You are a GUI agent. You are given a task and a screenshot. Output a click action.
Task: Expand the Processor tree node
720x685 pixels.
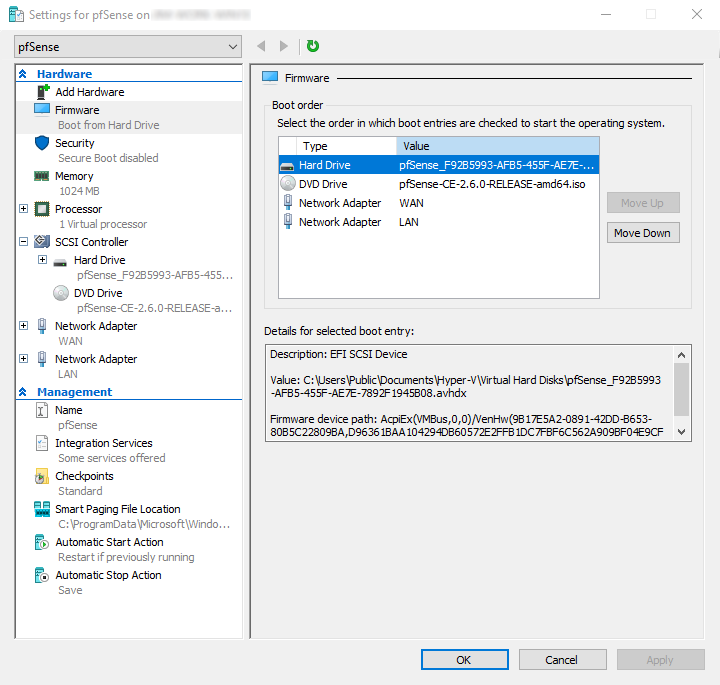click(x=24, y=209)
